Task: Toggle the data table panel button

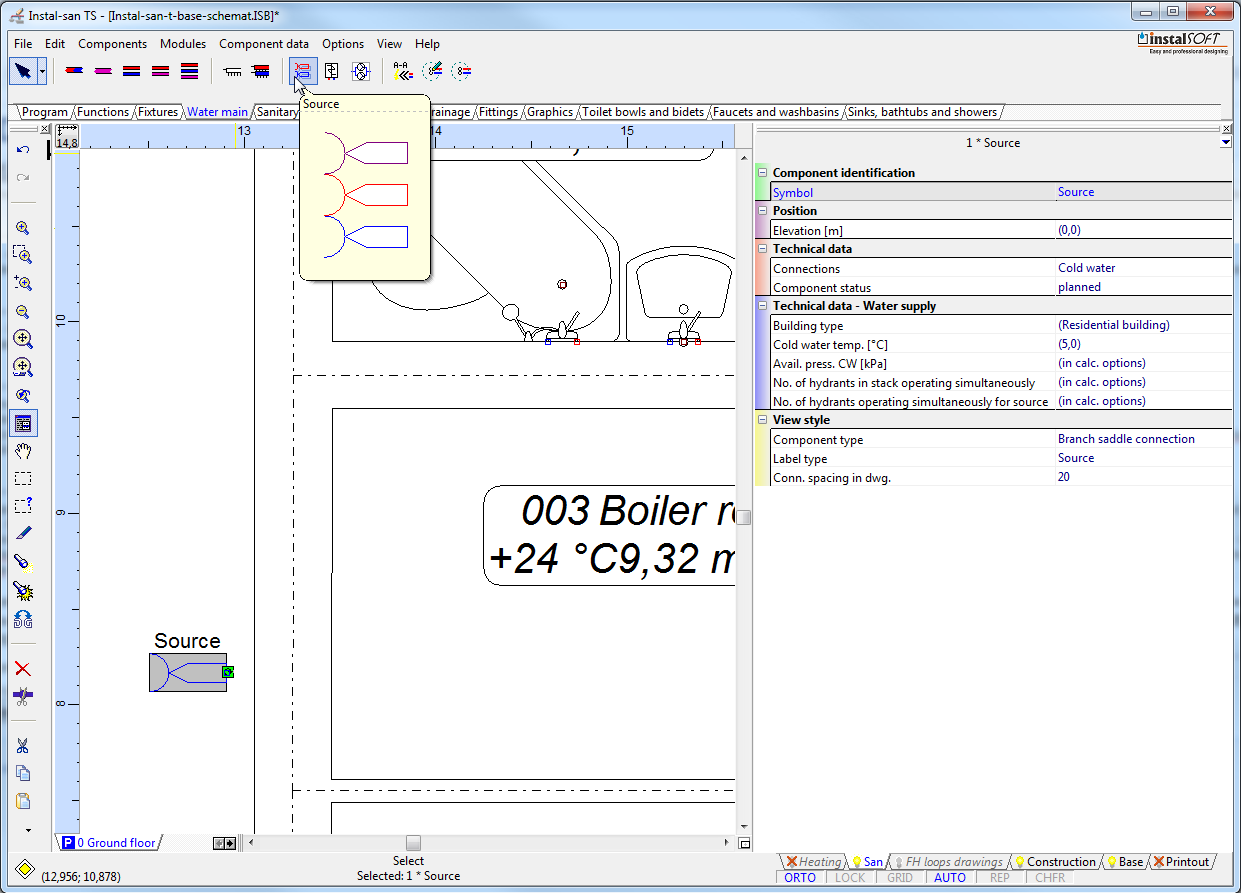Action: pos(23,424)
